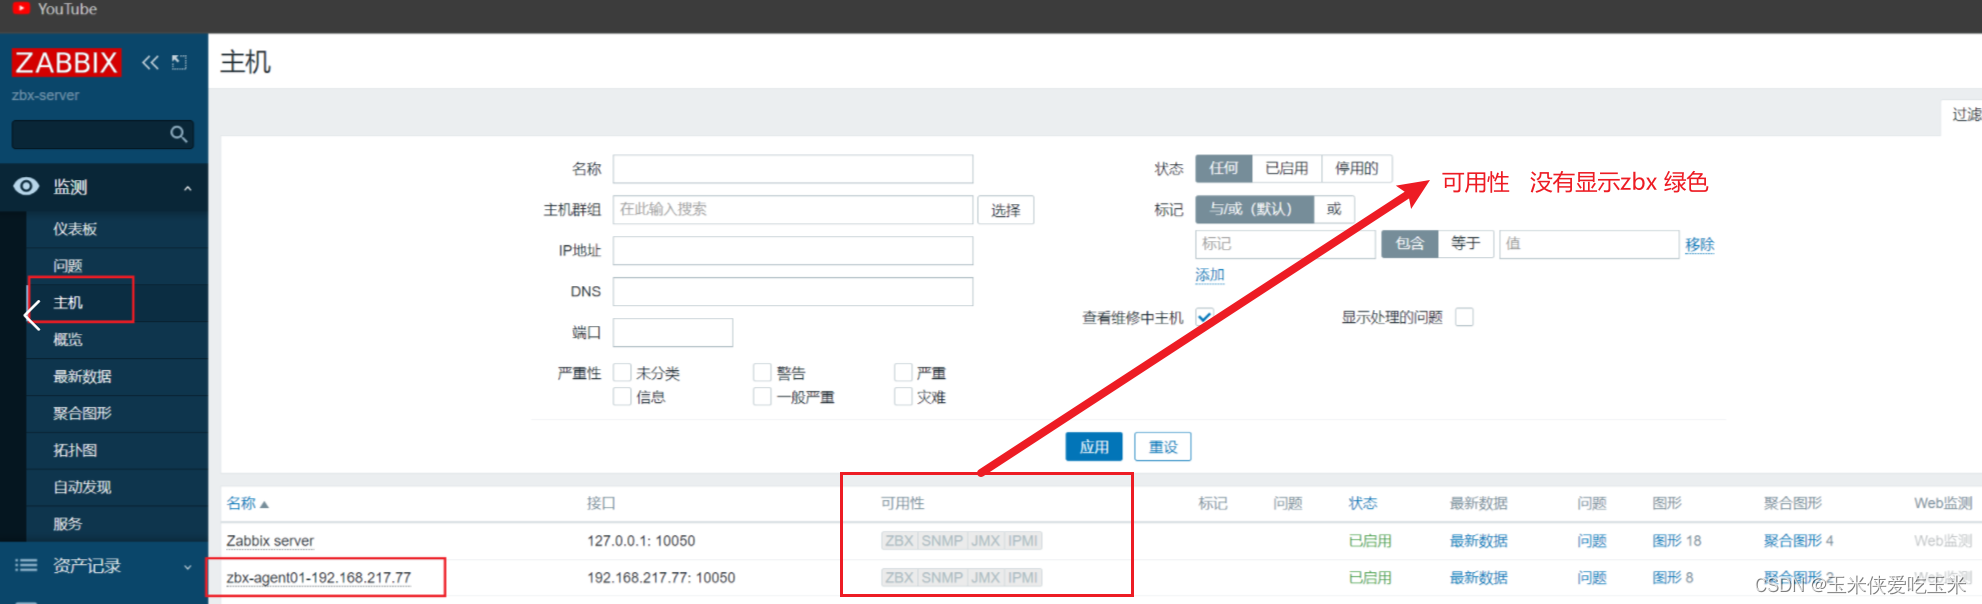The width and height of the screenshot is (1982, 604).
Task: Open the 服务 menu item
Action: pos(68,524)
